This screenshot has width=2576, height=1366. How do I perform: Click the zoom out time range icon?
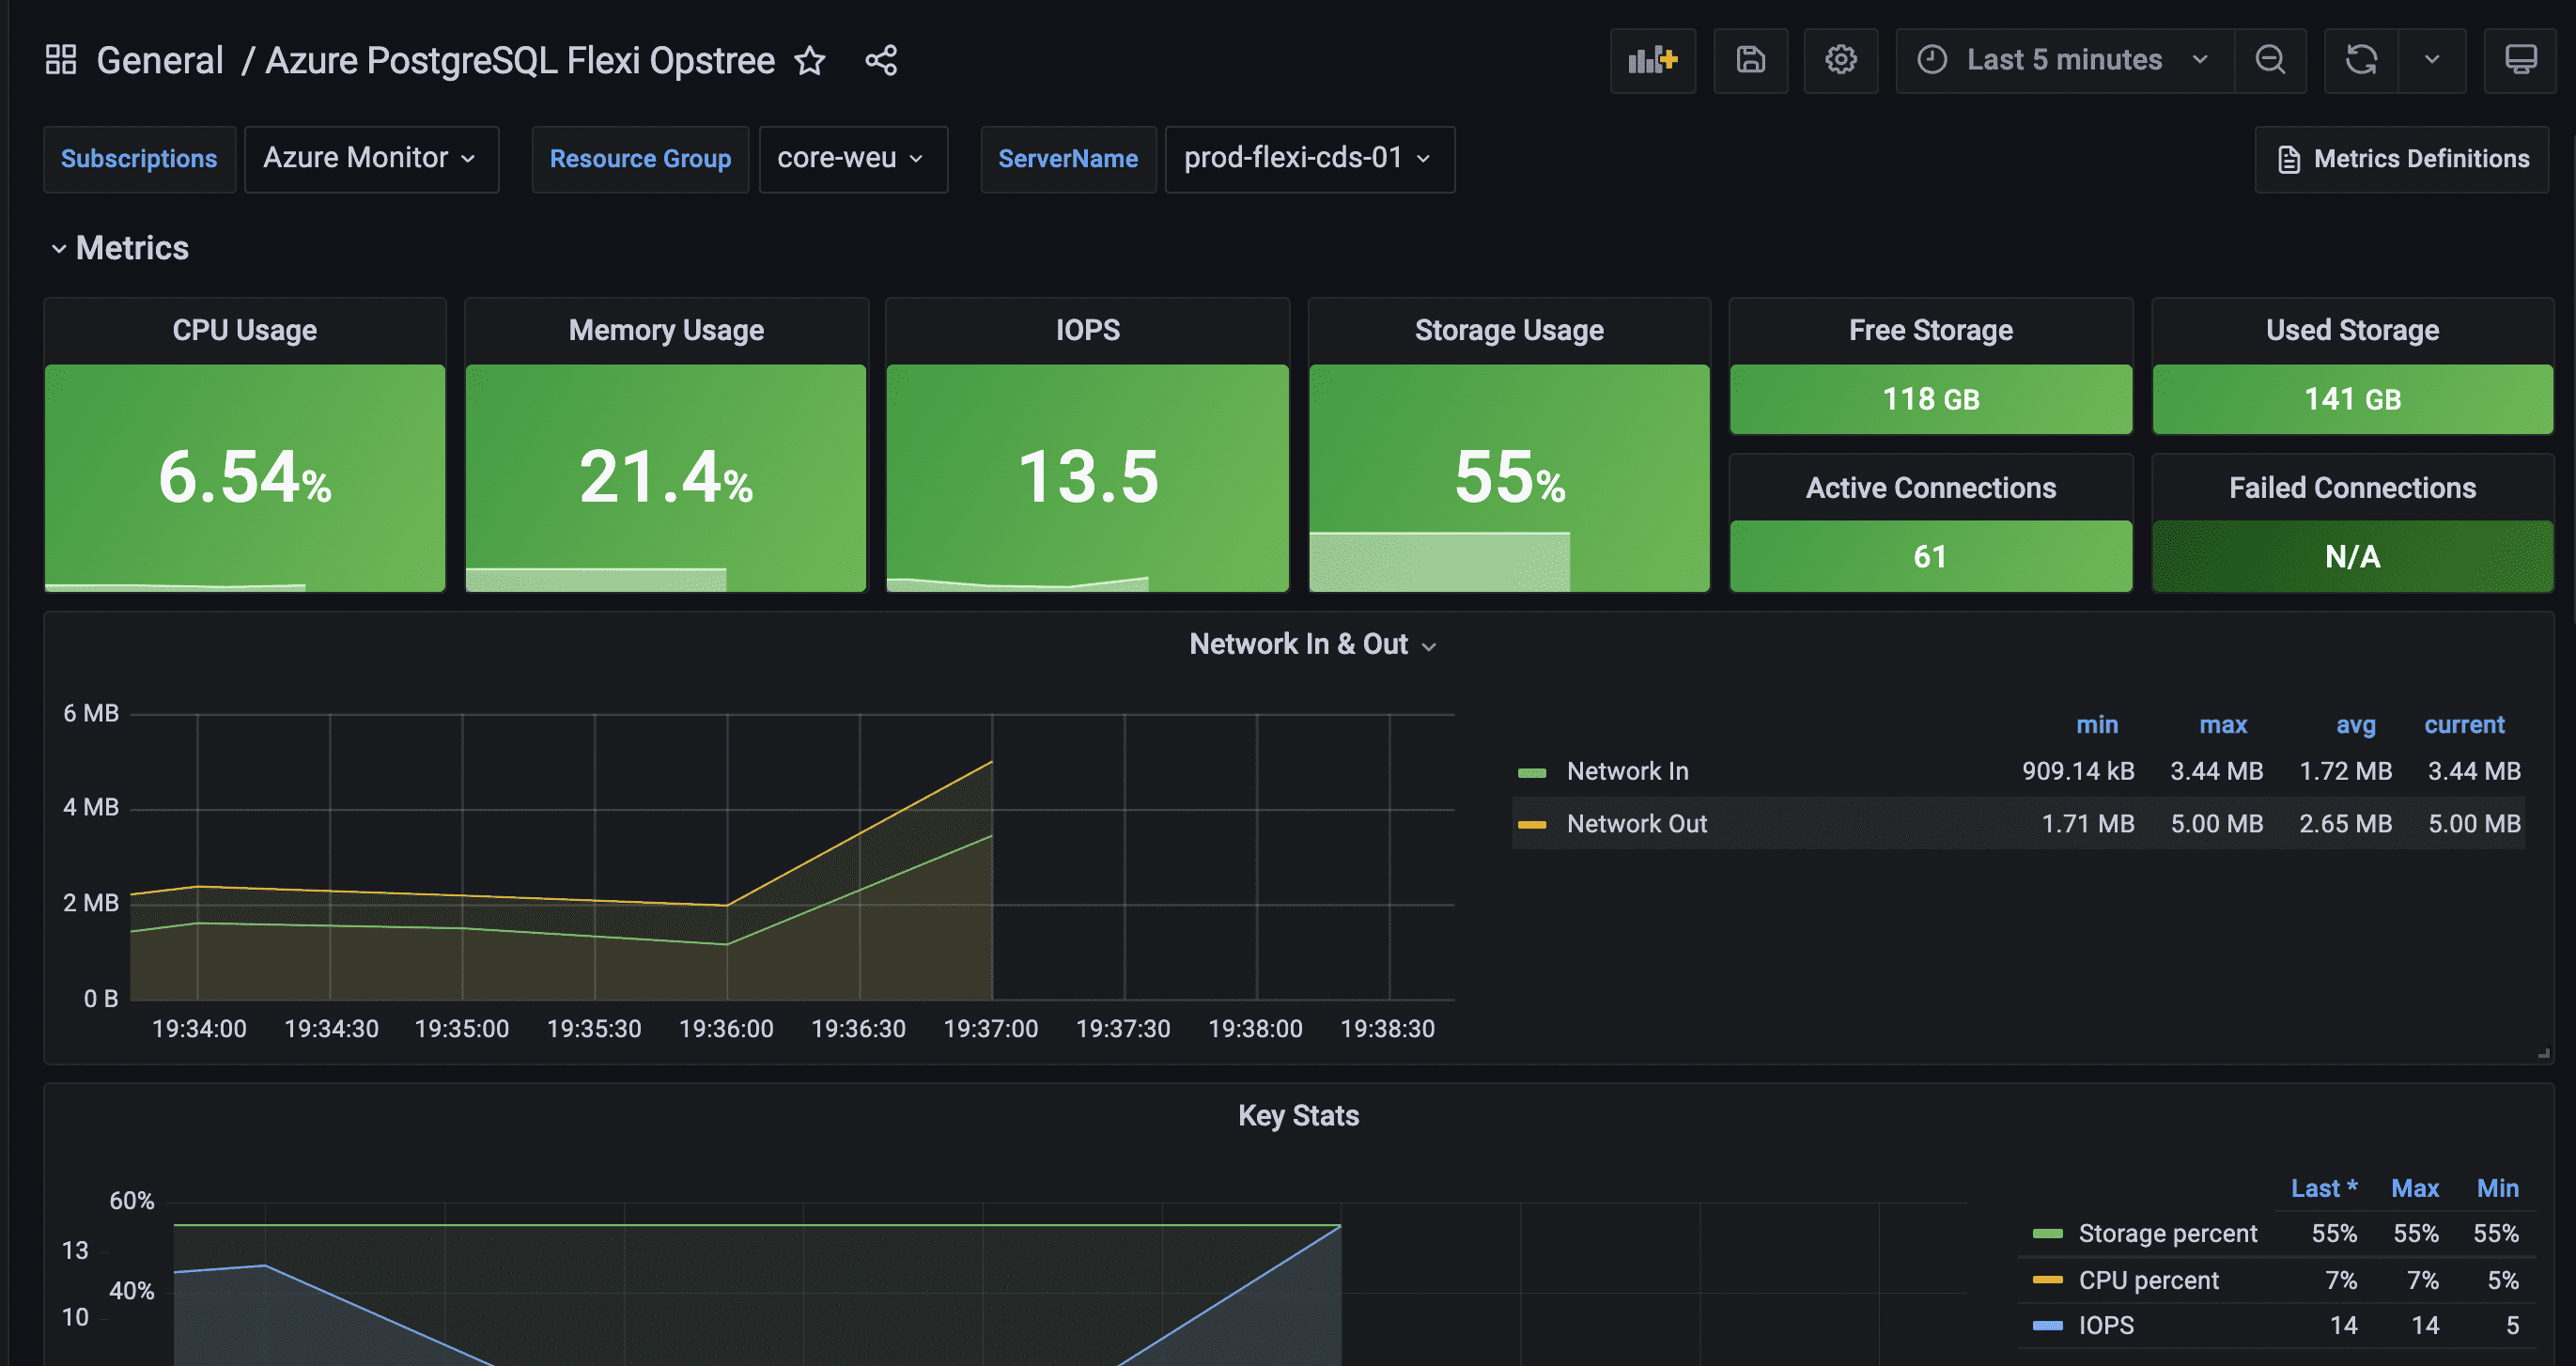[x=2270, y=60]
